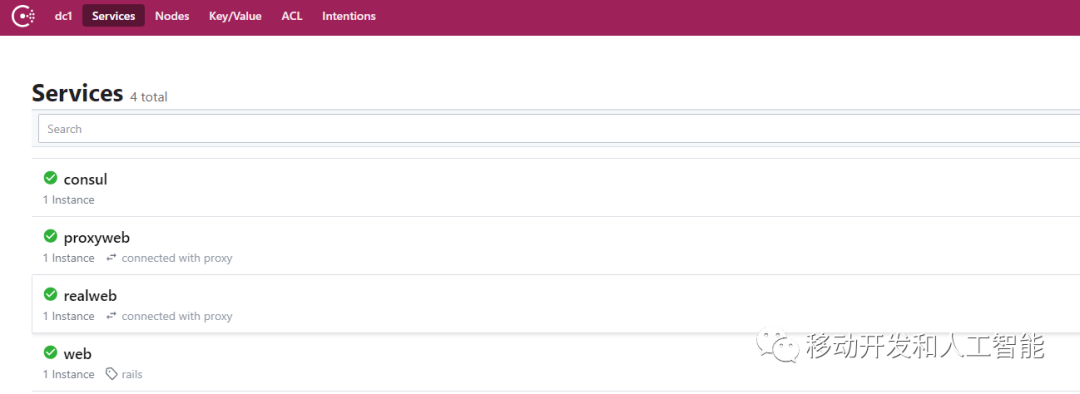Click the green check icon beside realweb
Viewport: 1080px width, 394px height.
50,294
